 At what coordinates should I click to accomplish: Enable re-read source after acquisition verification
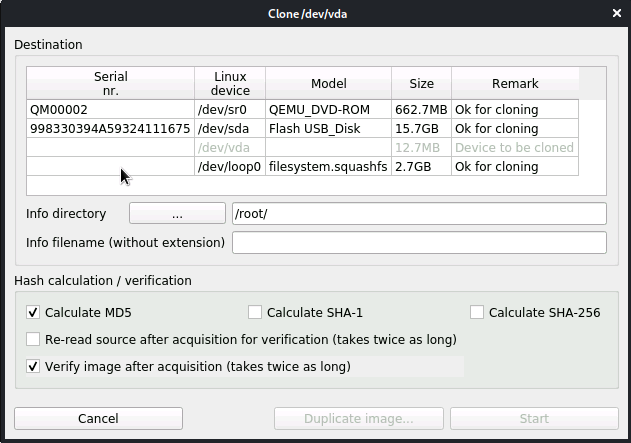(34, 339)
